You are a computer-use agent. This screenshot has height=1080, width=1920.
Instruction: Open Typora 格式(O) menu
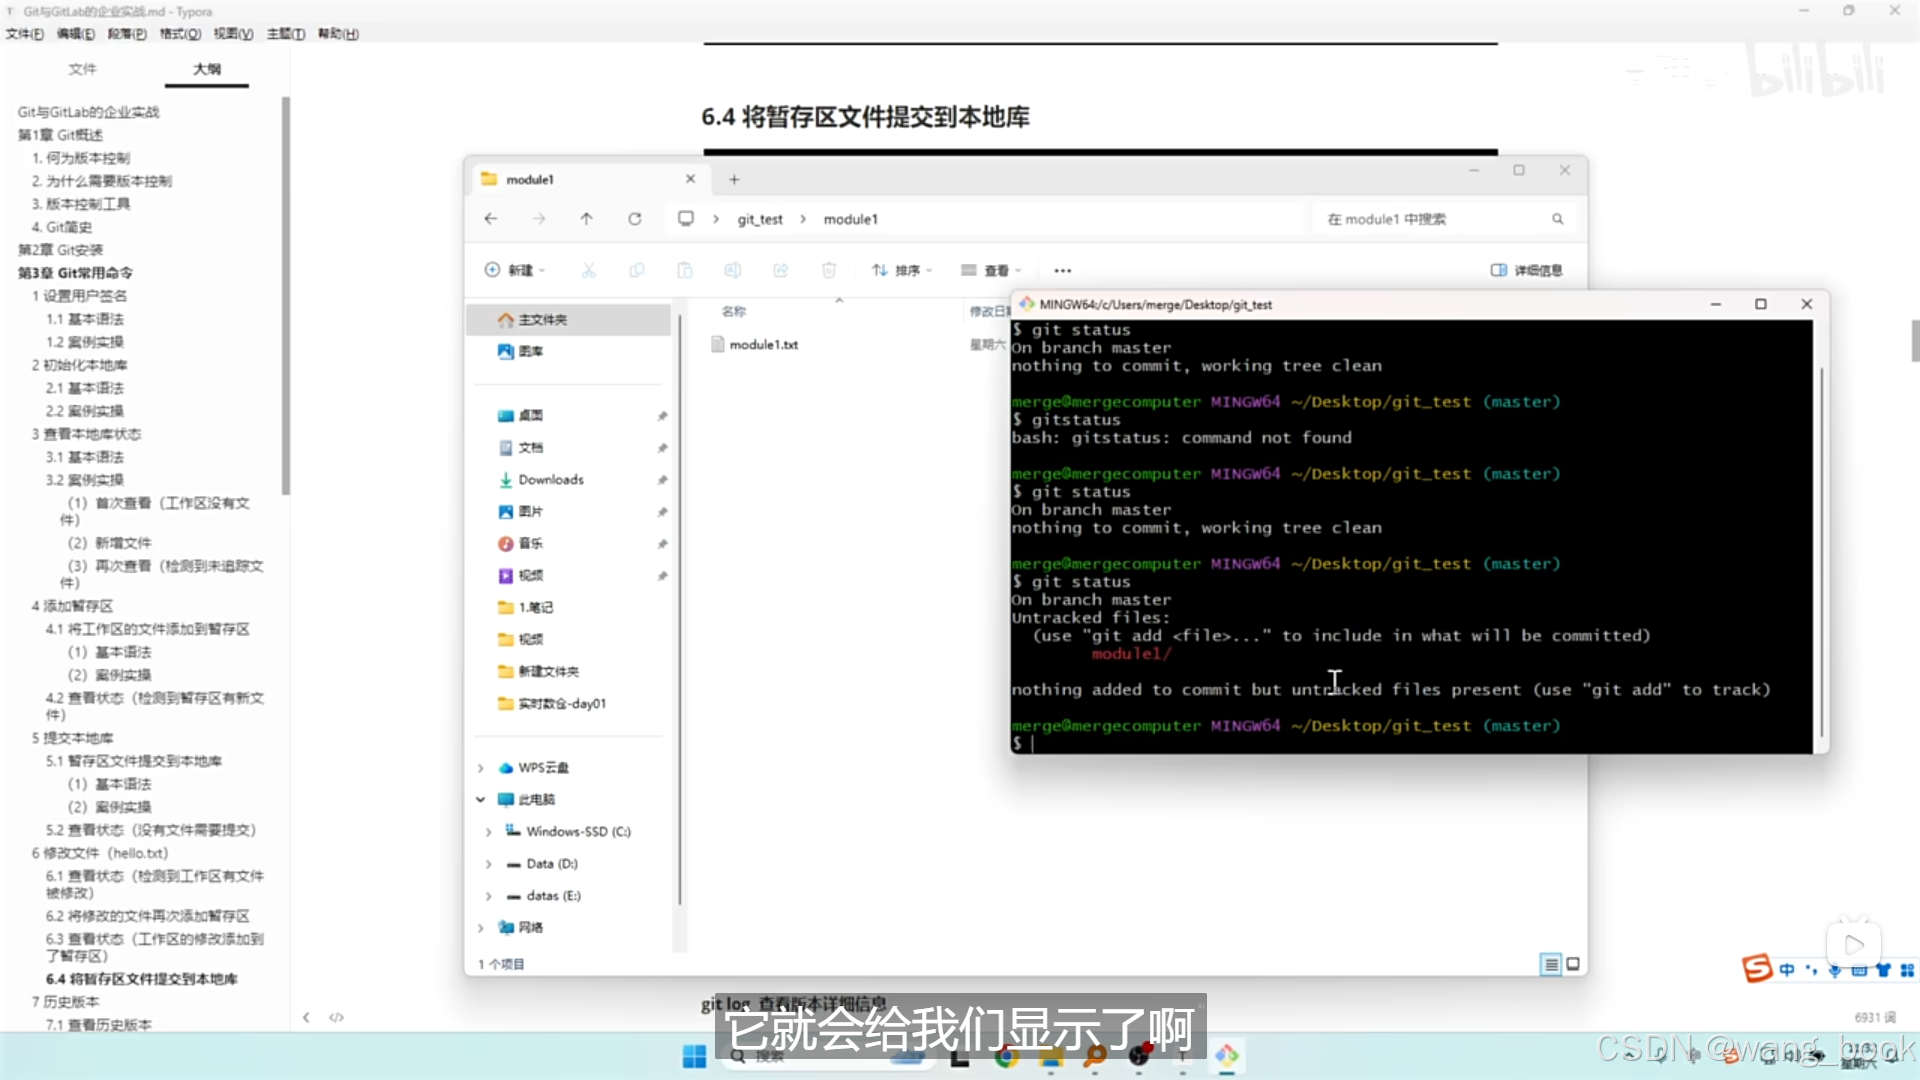pyautogui.click(x=180, y=33)
